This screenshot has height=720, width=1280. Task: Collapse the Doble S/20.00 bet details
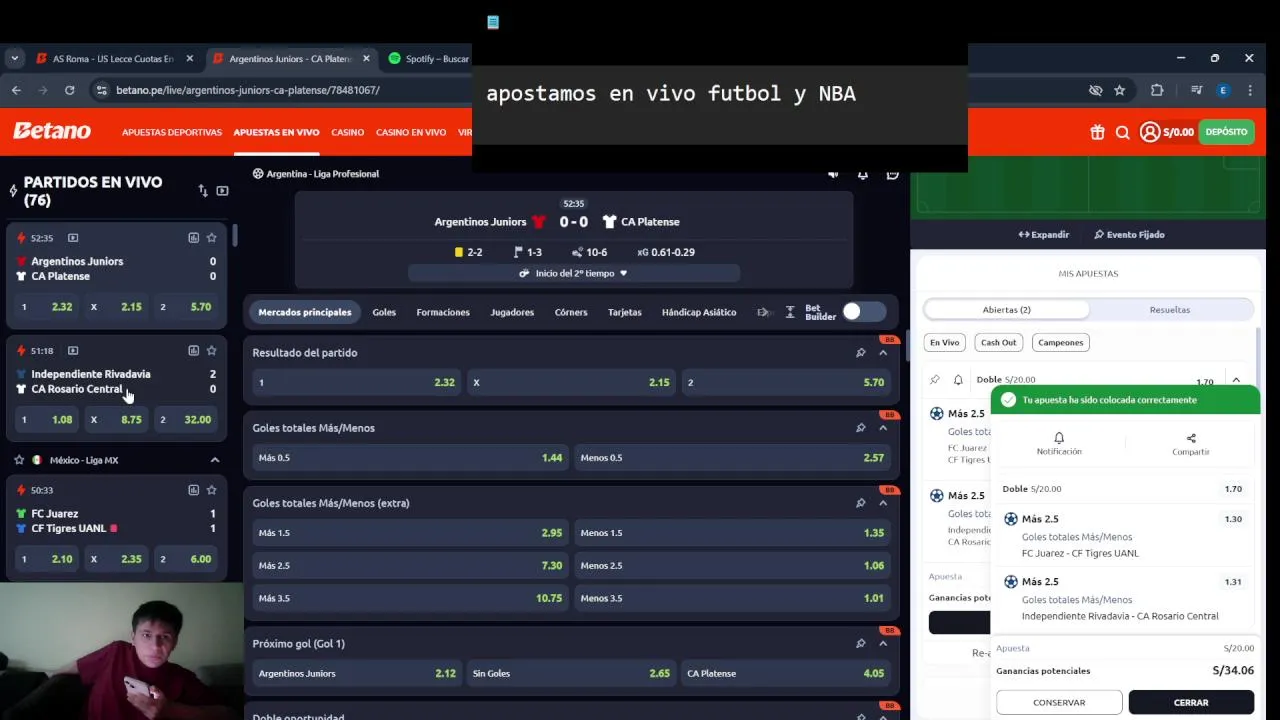(x=1236, y=380)
